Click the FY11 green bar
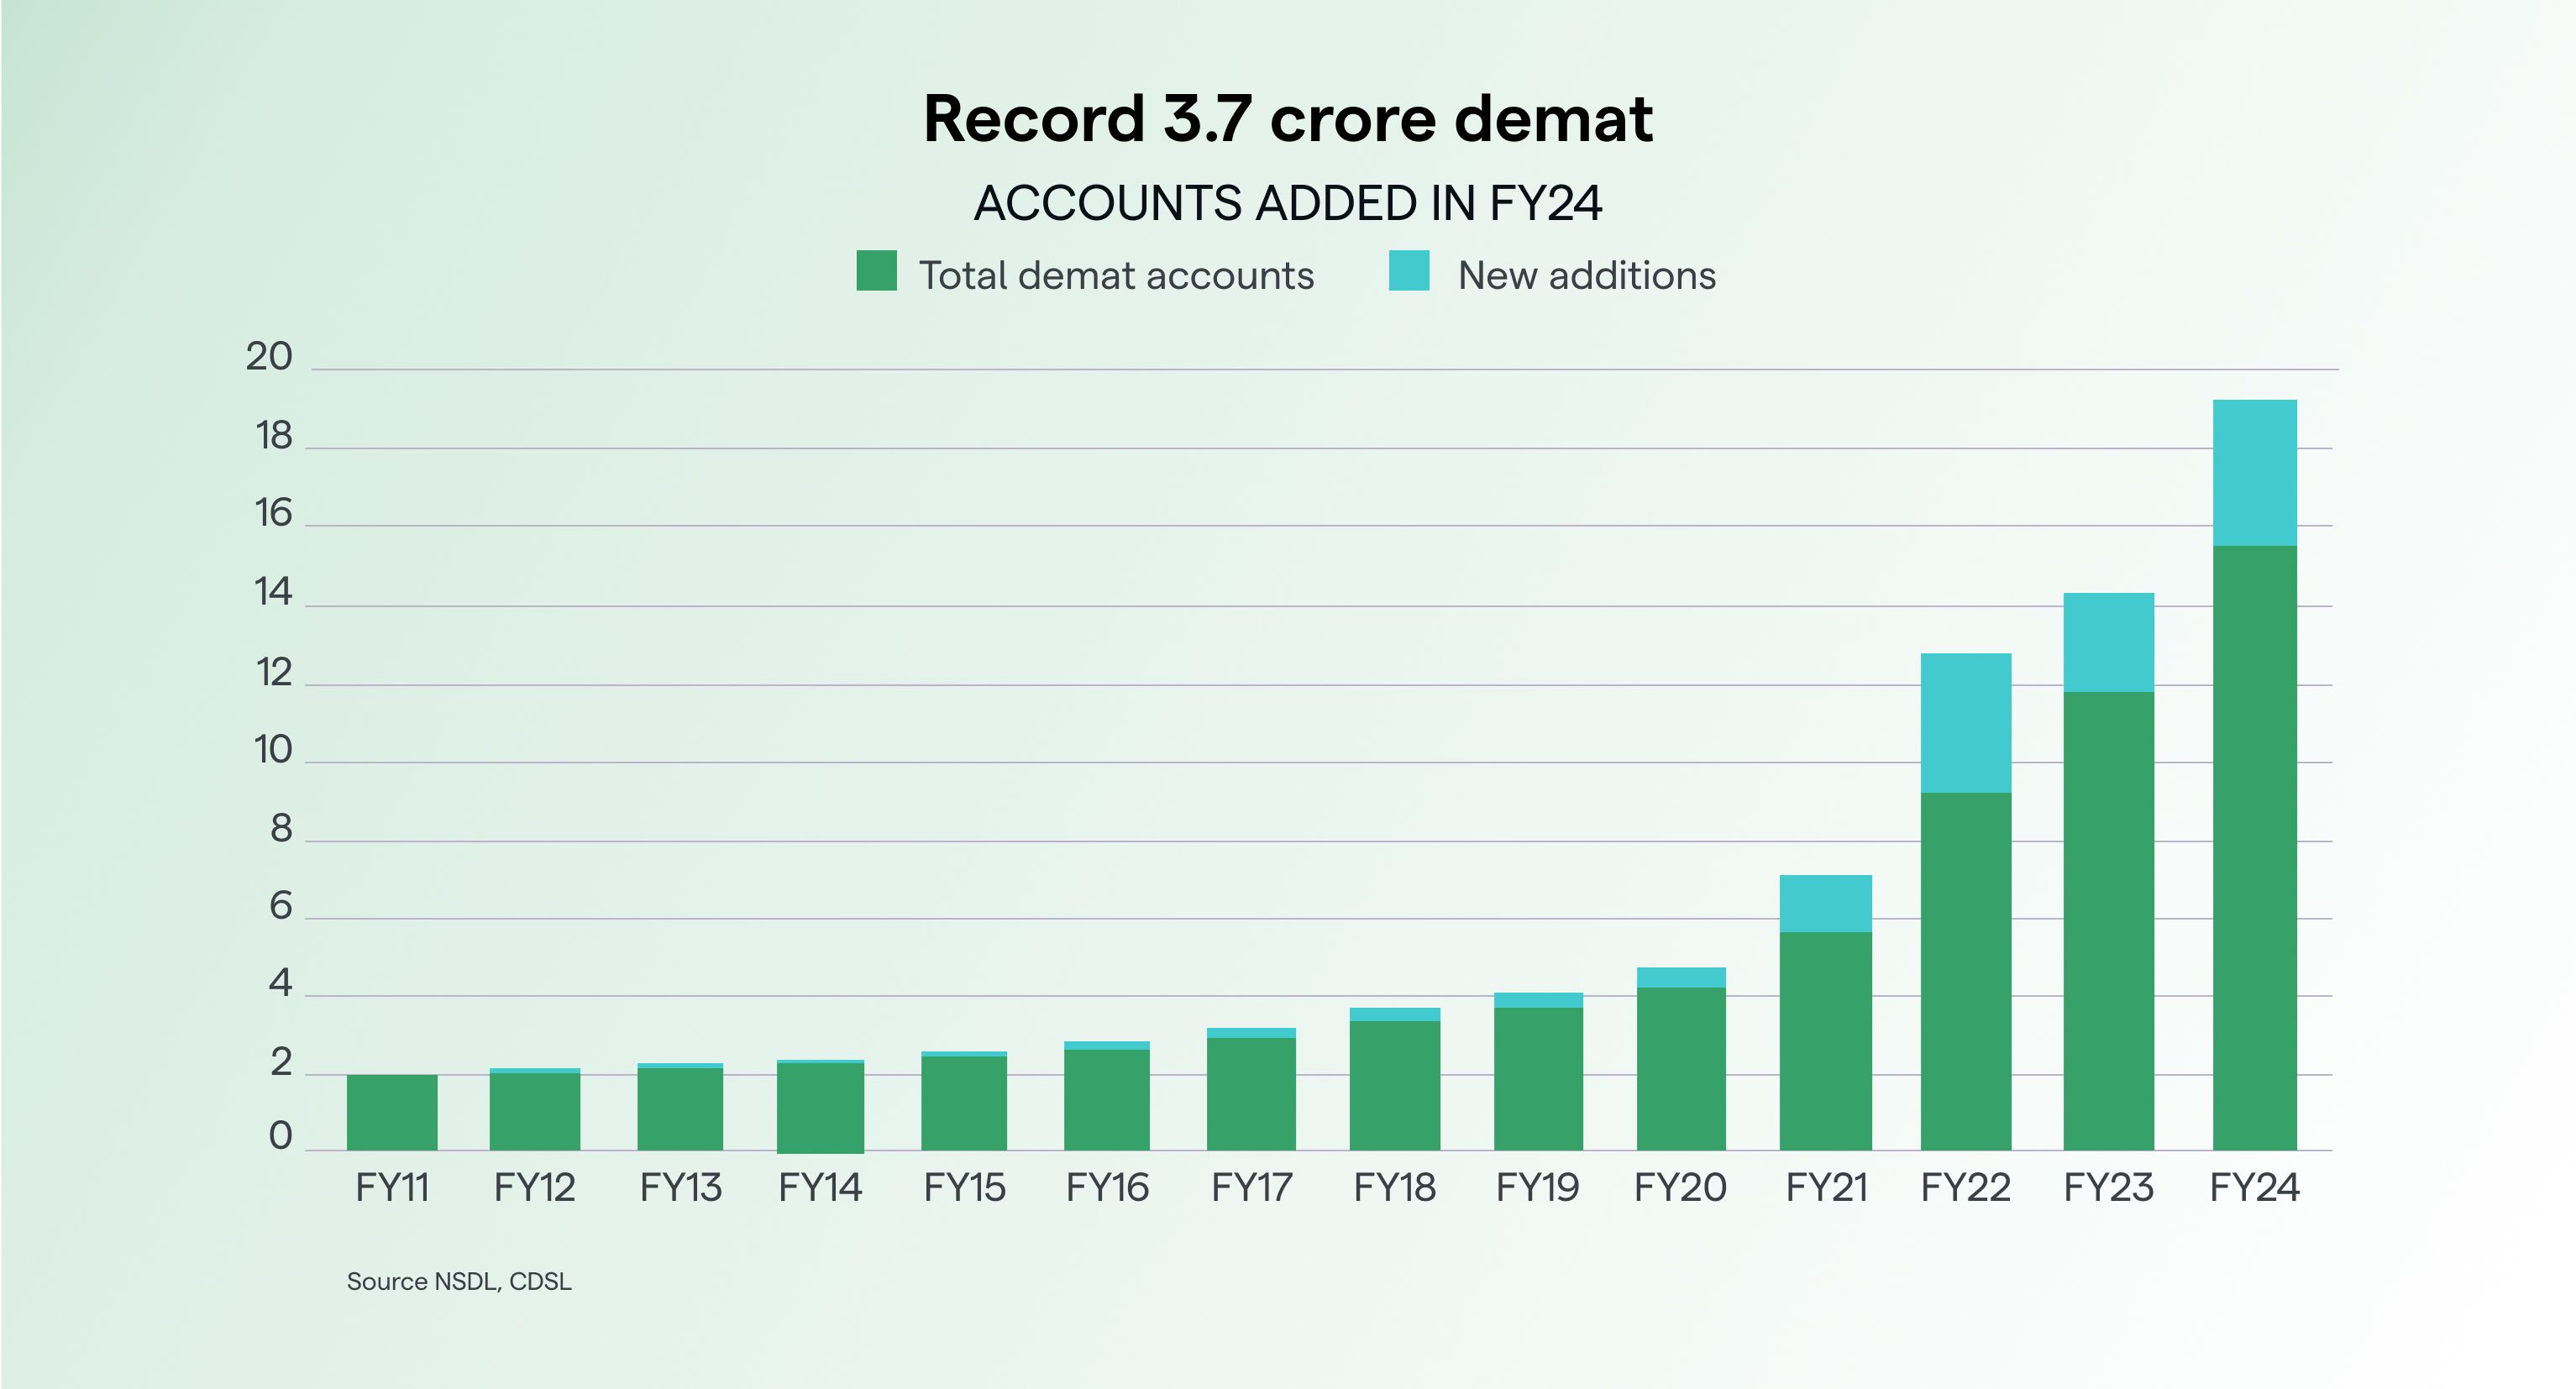 (x=392, y=1112)
